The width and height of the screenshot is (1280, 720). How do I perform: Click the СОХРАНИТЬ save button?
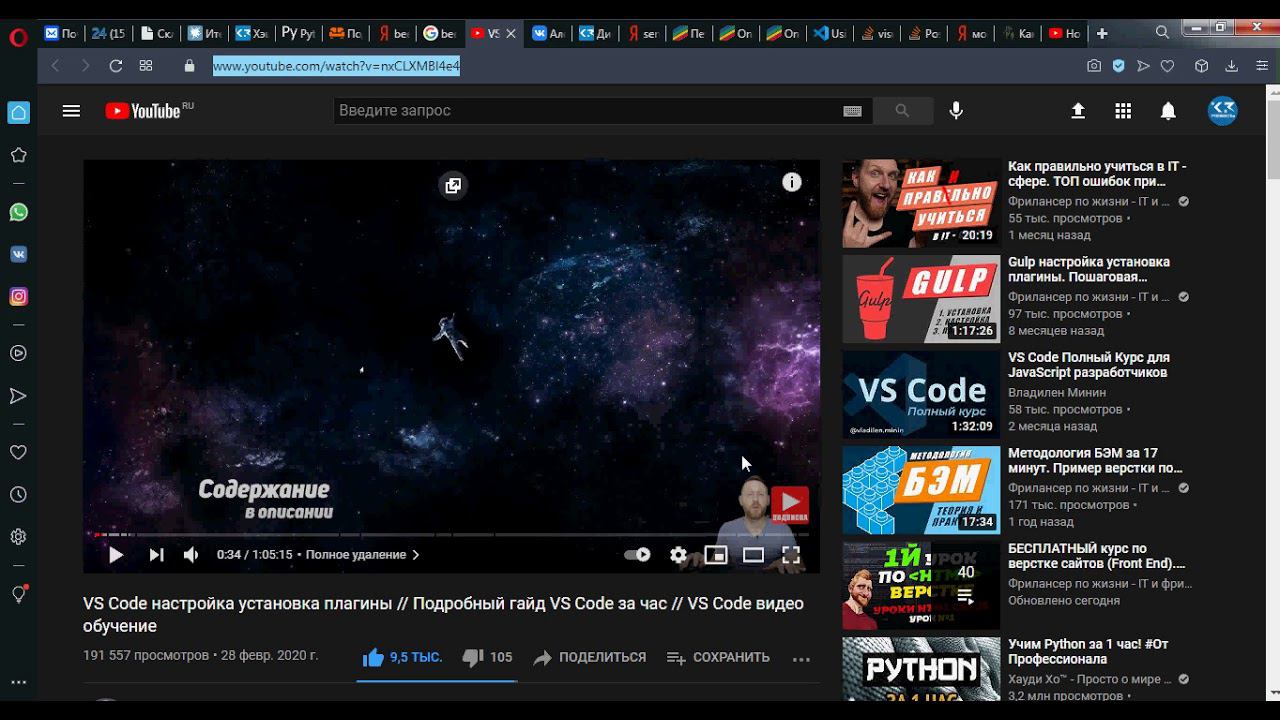pos(718,657)
